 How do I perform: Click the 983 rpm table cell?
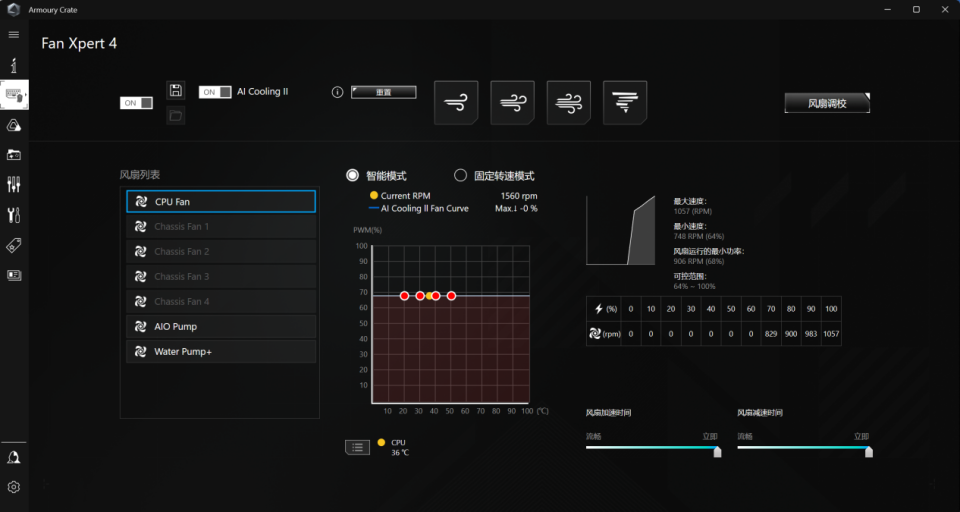click(811, 334)
